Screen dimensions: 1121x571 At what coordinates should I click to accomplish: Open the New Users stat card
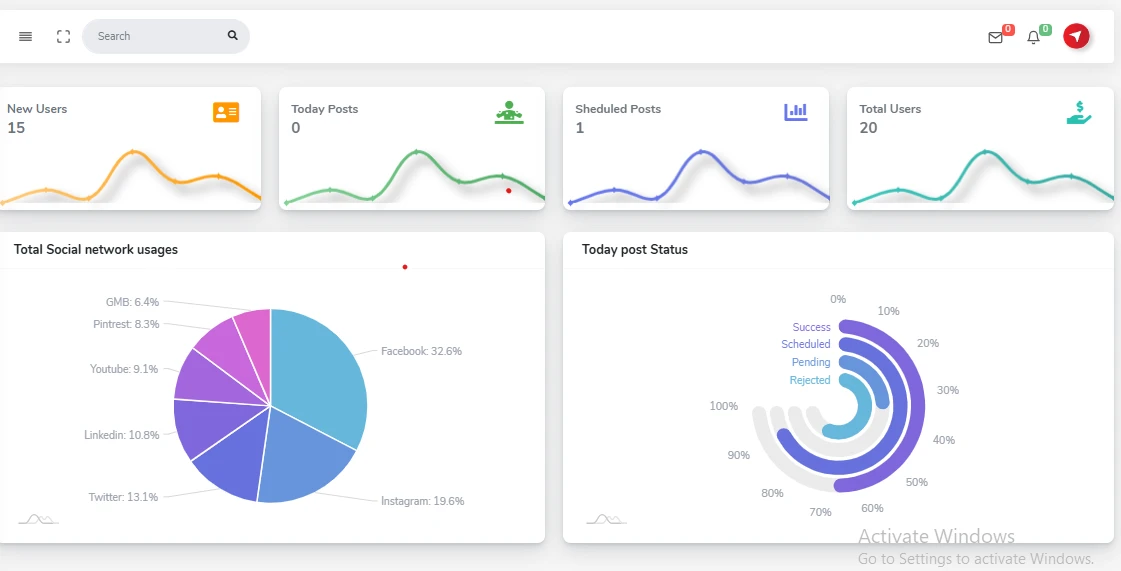coord(130,148)
